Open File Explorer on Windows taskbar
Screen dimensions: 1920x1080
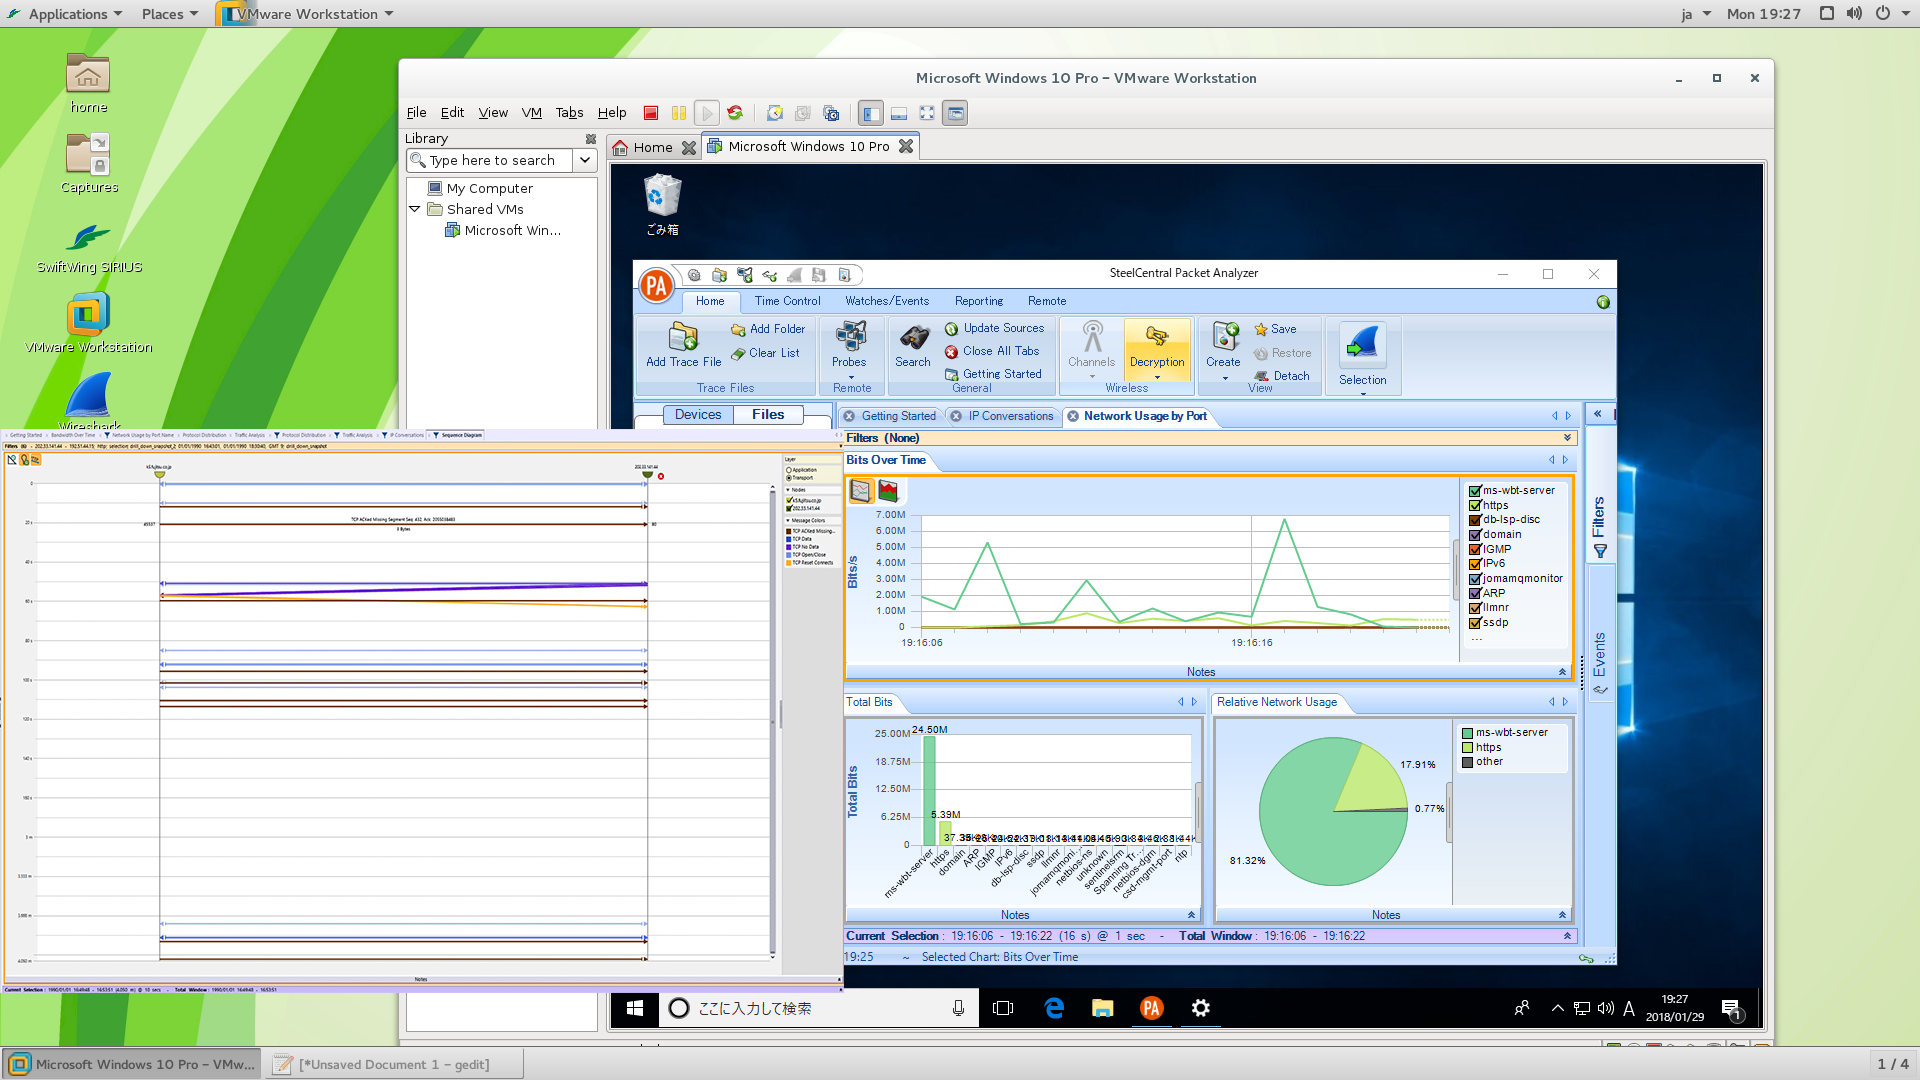click(x=1102, y=1008)
